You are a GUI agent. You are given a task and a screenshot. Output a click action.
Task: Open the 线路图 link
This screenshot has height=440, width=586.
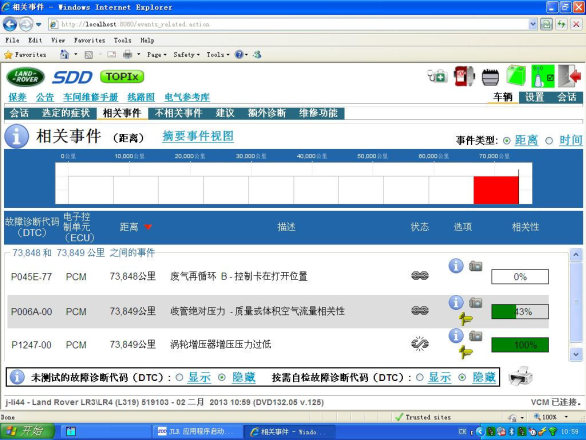(141, 97)
